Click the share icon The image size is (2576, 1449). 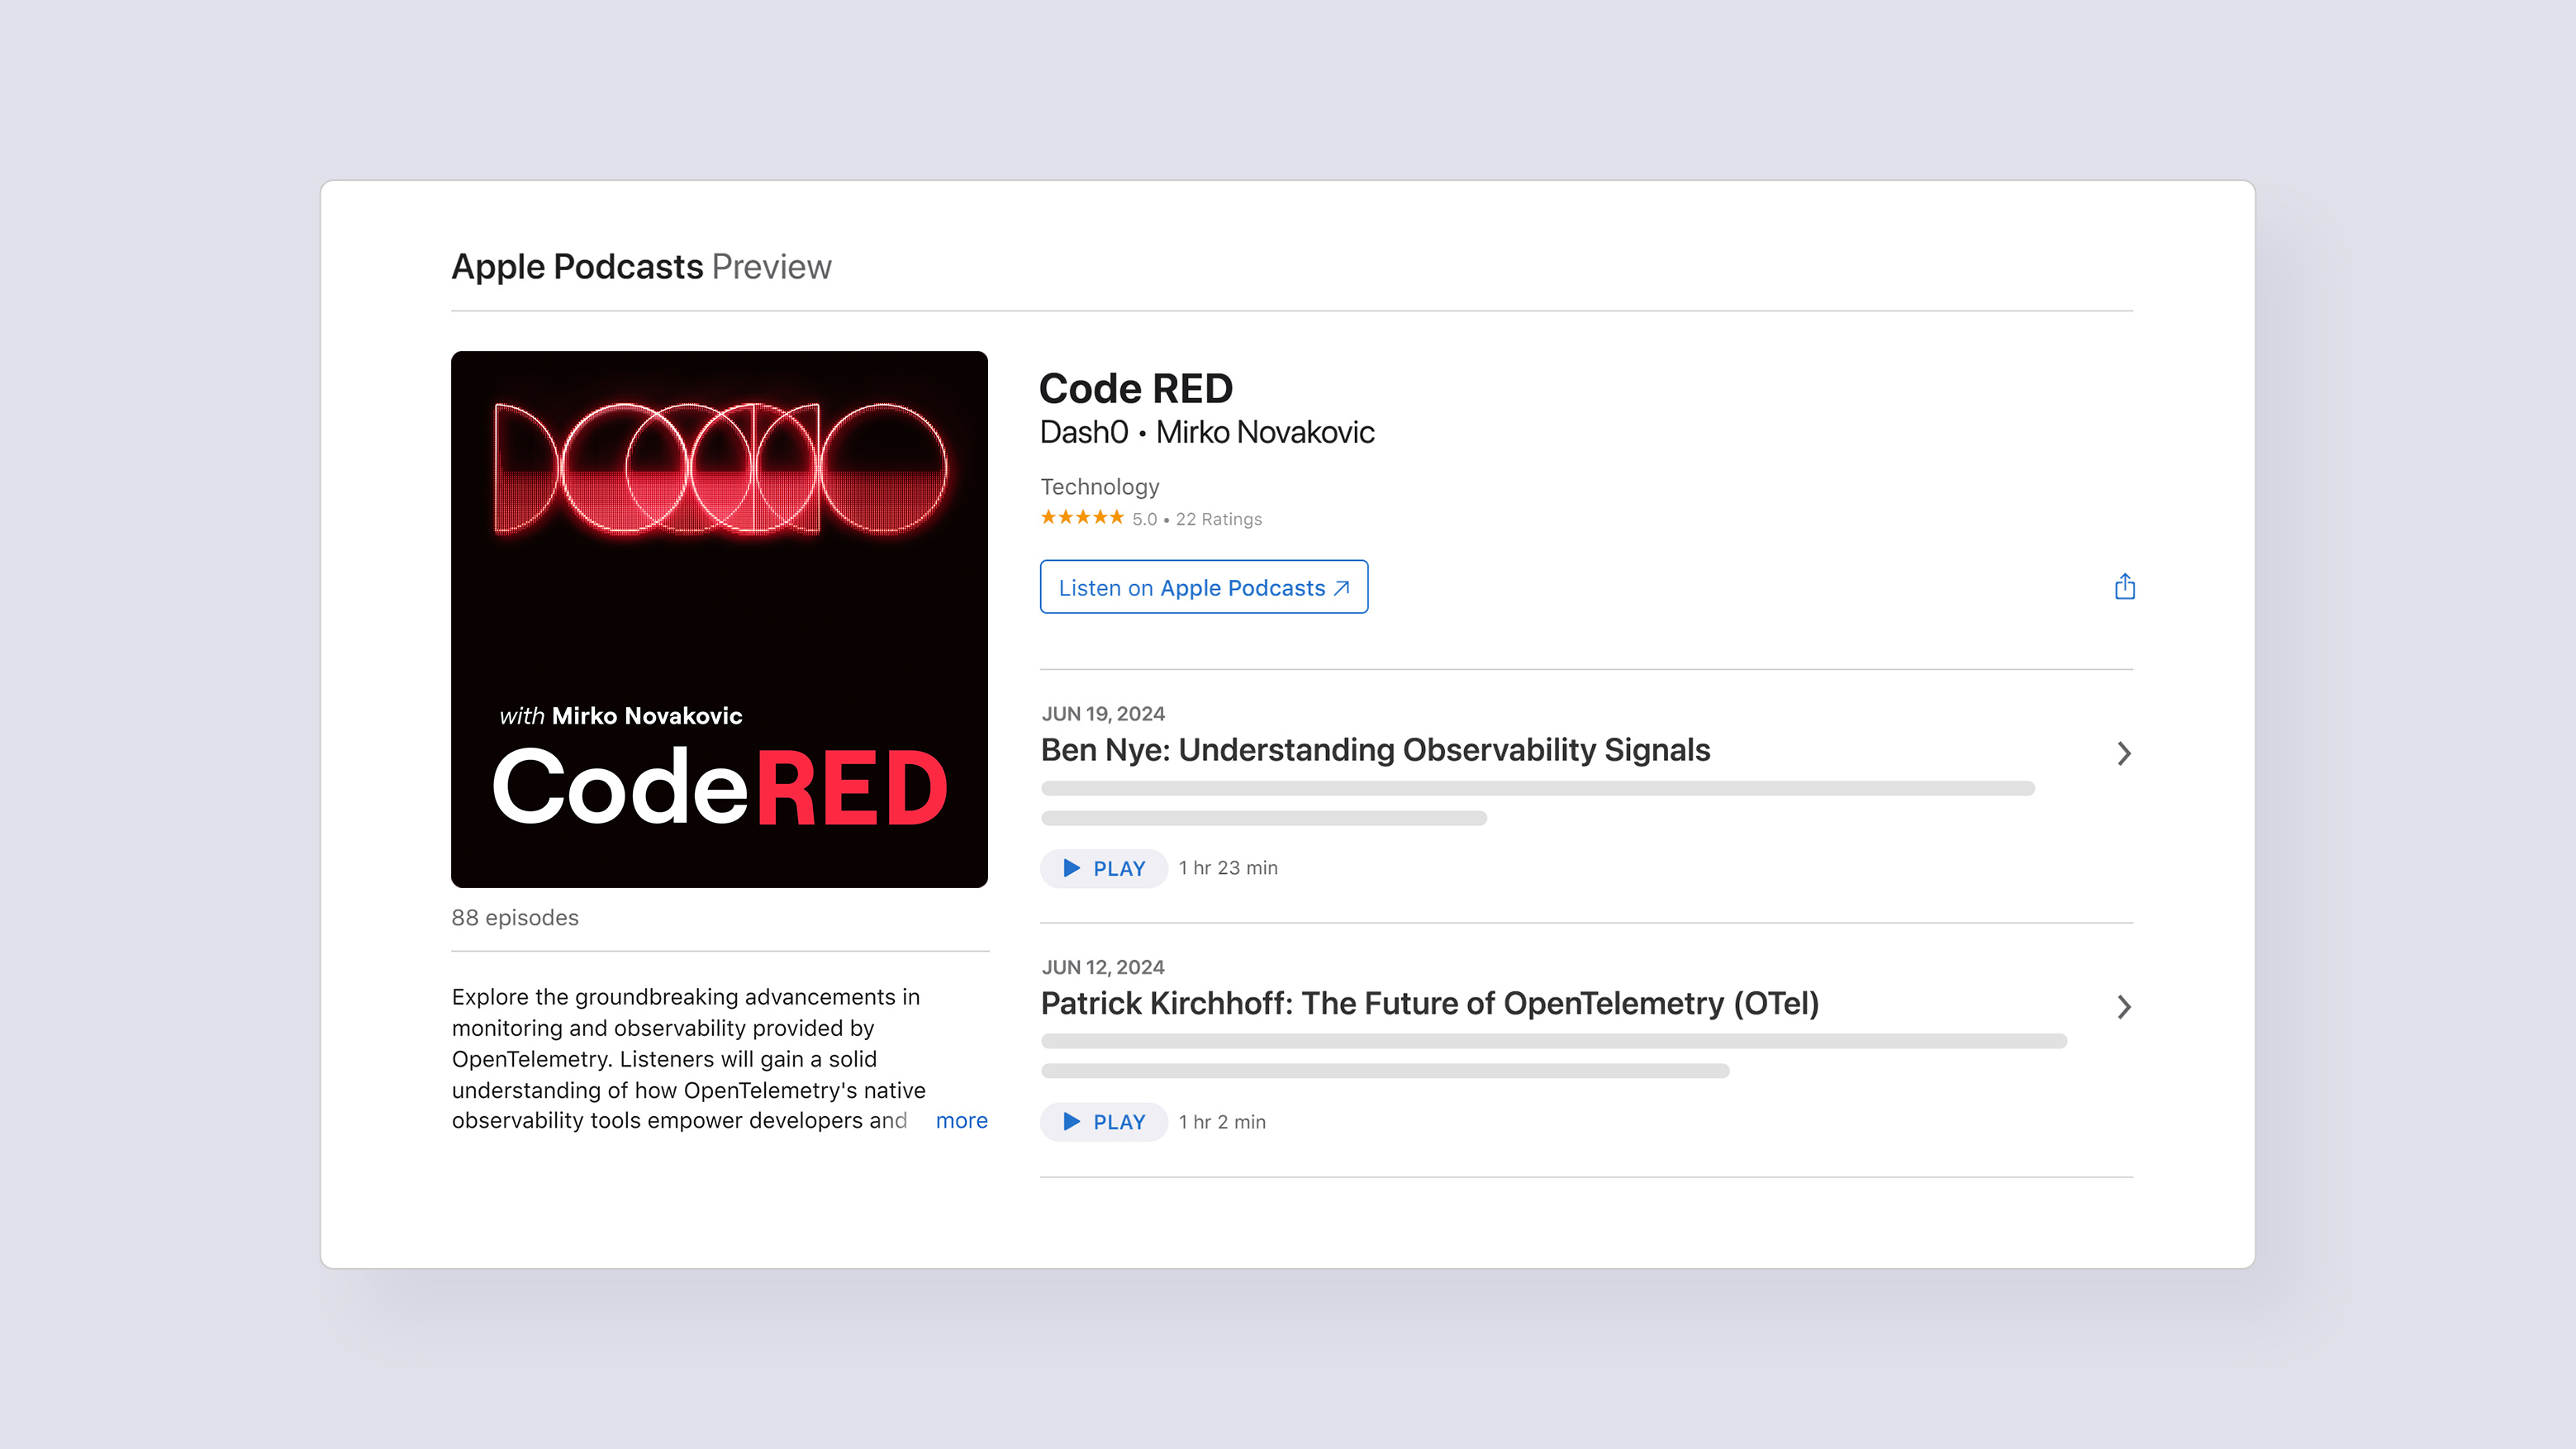pyautogui.click(x=2124, y=587)
